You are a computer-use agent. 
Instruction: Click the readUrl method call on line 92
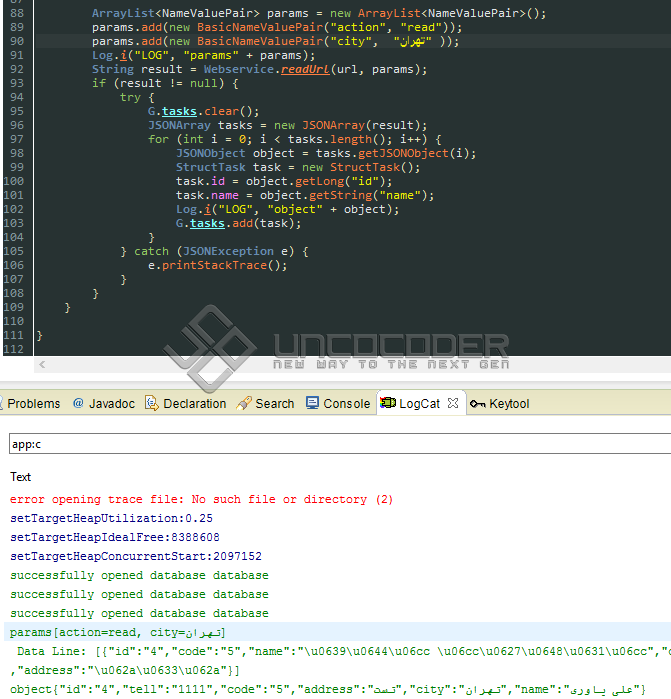(x=305, y=70)
